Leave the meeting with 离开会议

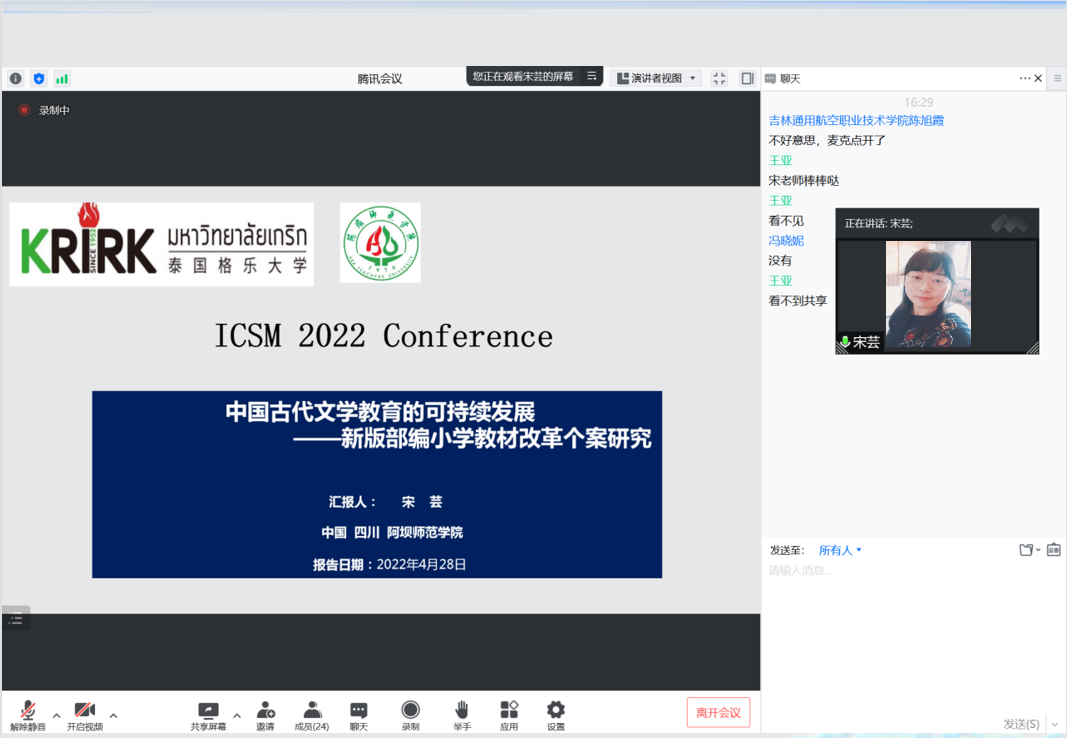pyautogui.click(x=718, y=712)
